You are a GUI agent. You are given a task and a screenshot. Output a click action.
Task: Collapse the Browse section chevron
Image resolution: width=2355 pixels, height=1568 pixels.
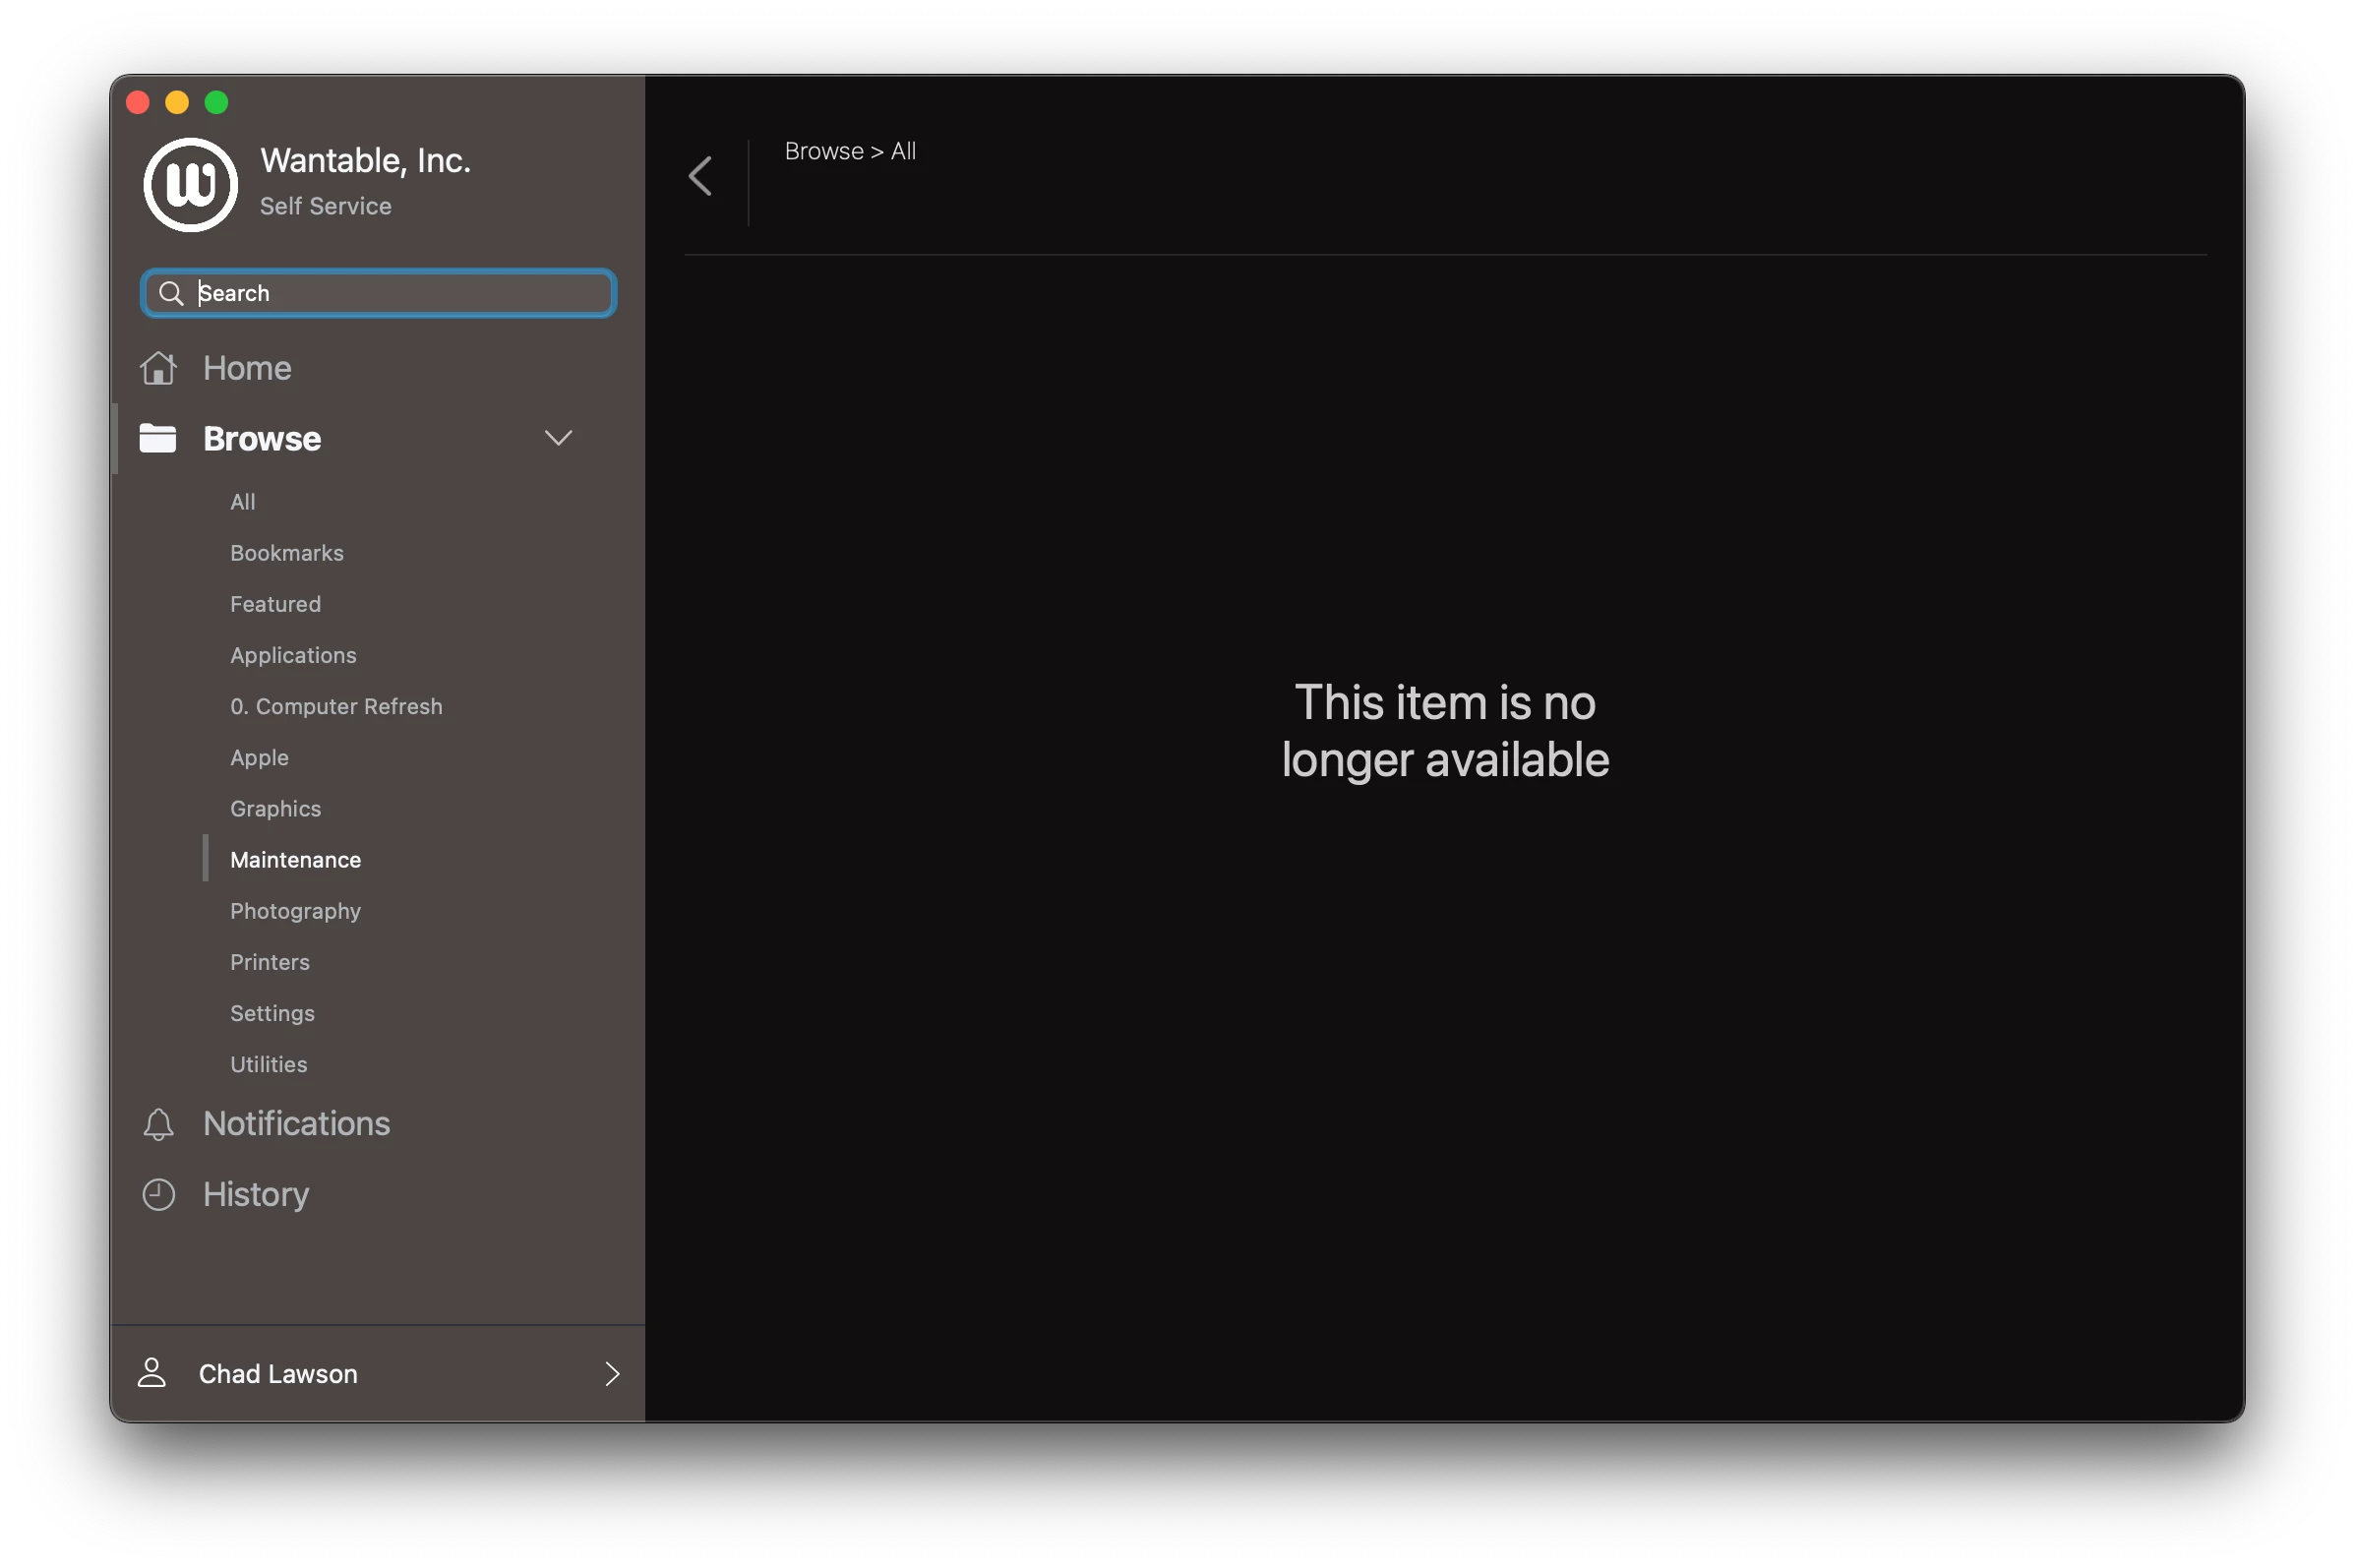click(x=558, y=438)
